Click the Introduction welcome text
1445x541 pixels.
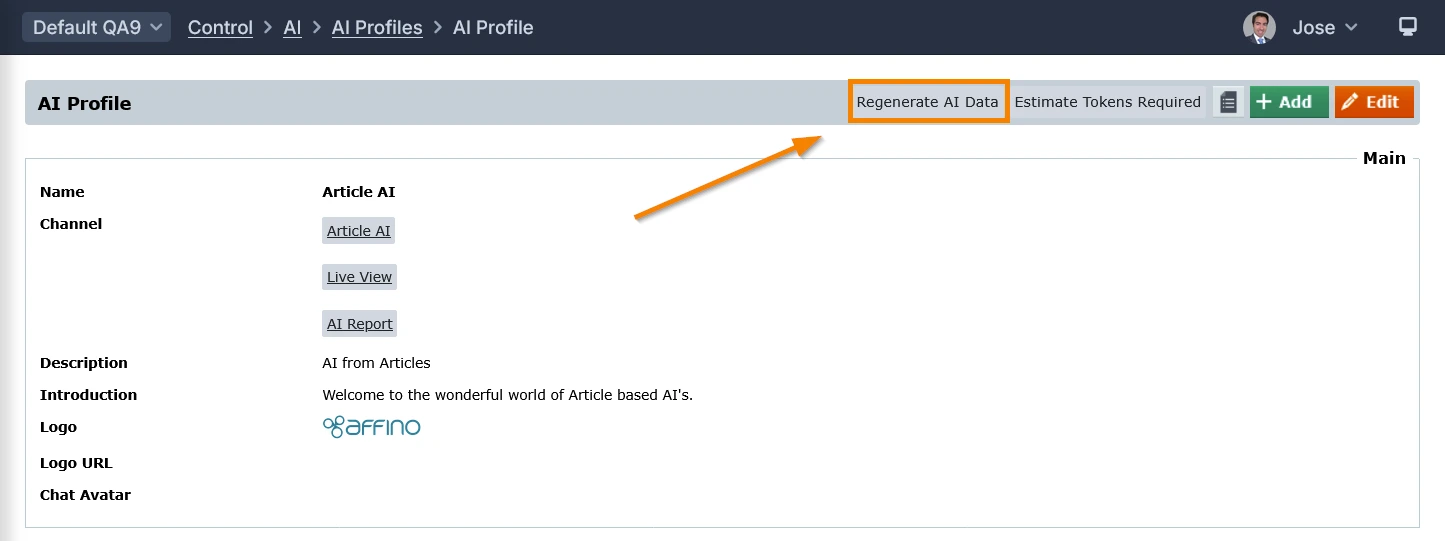click(x=507, y=395)
